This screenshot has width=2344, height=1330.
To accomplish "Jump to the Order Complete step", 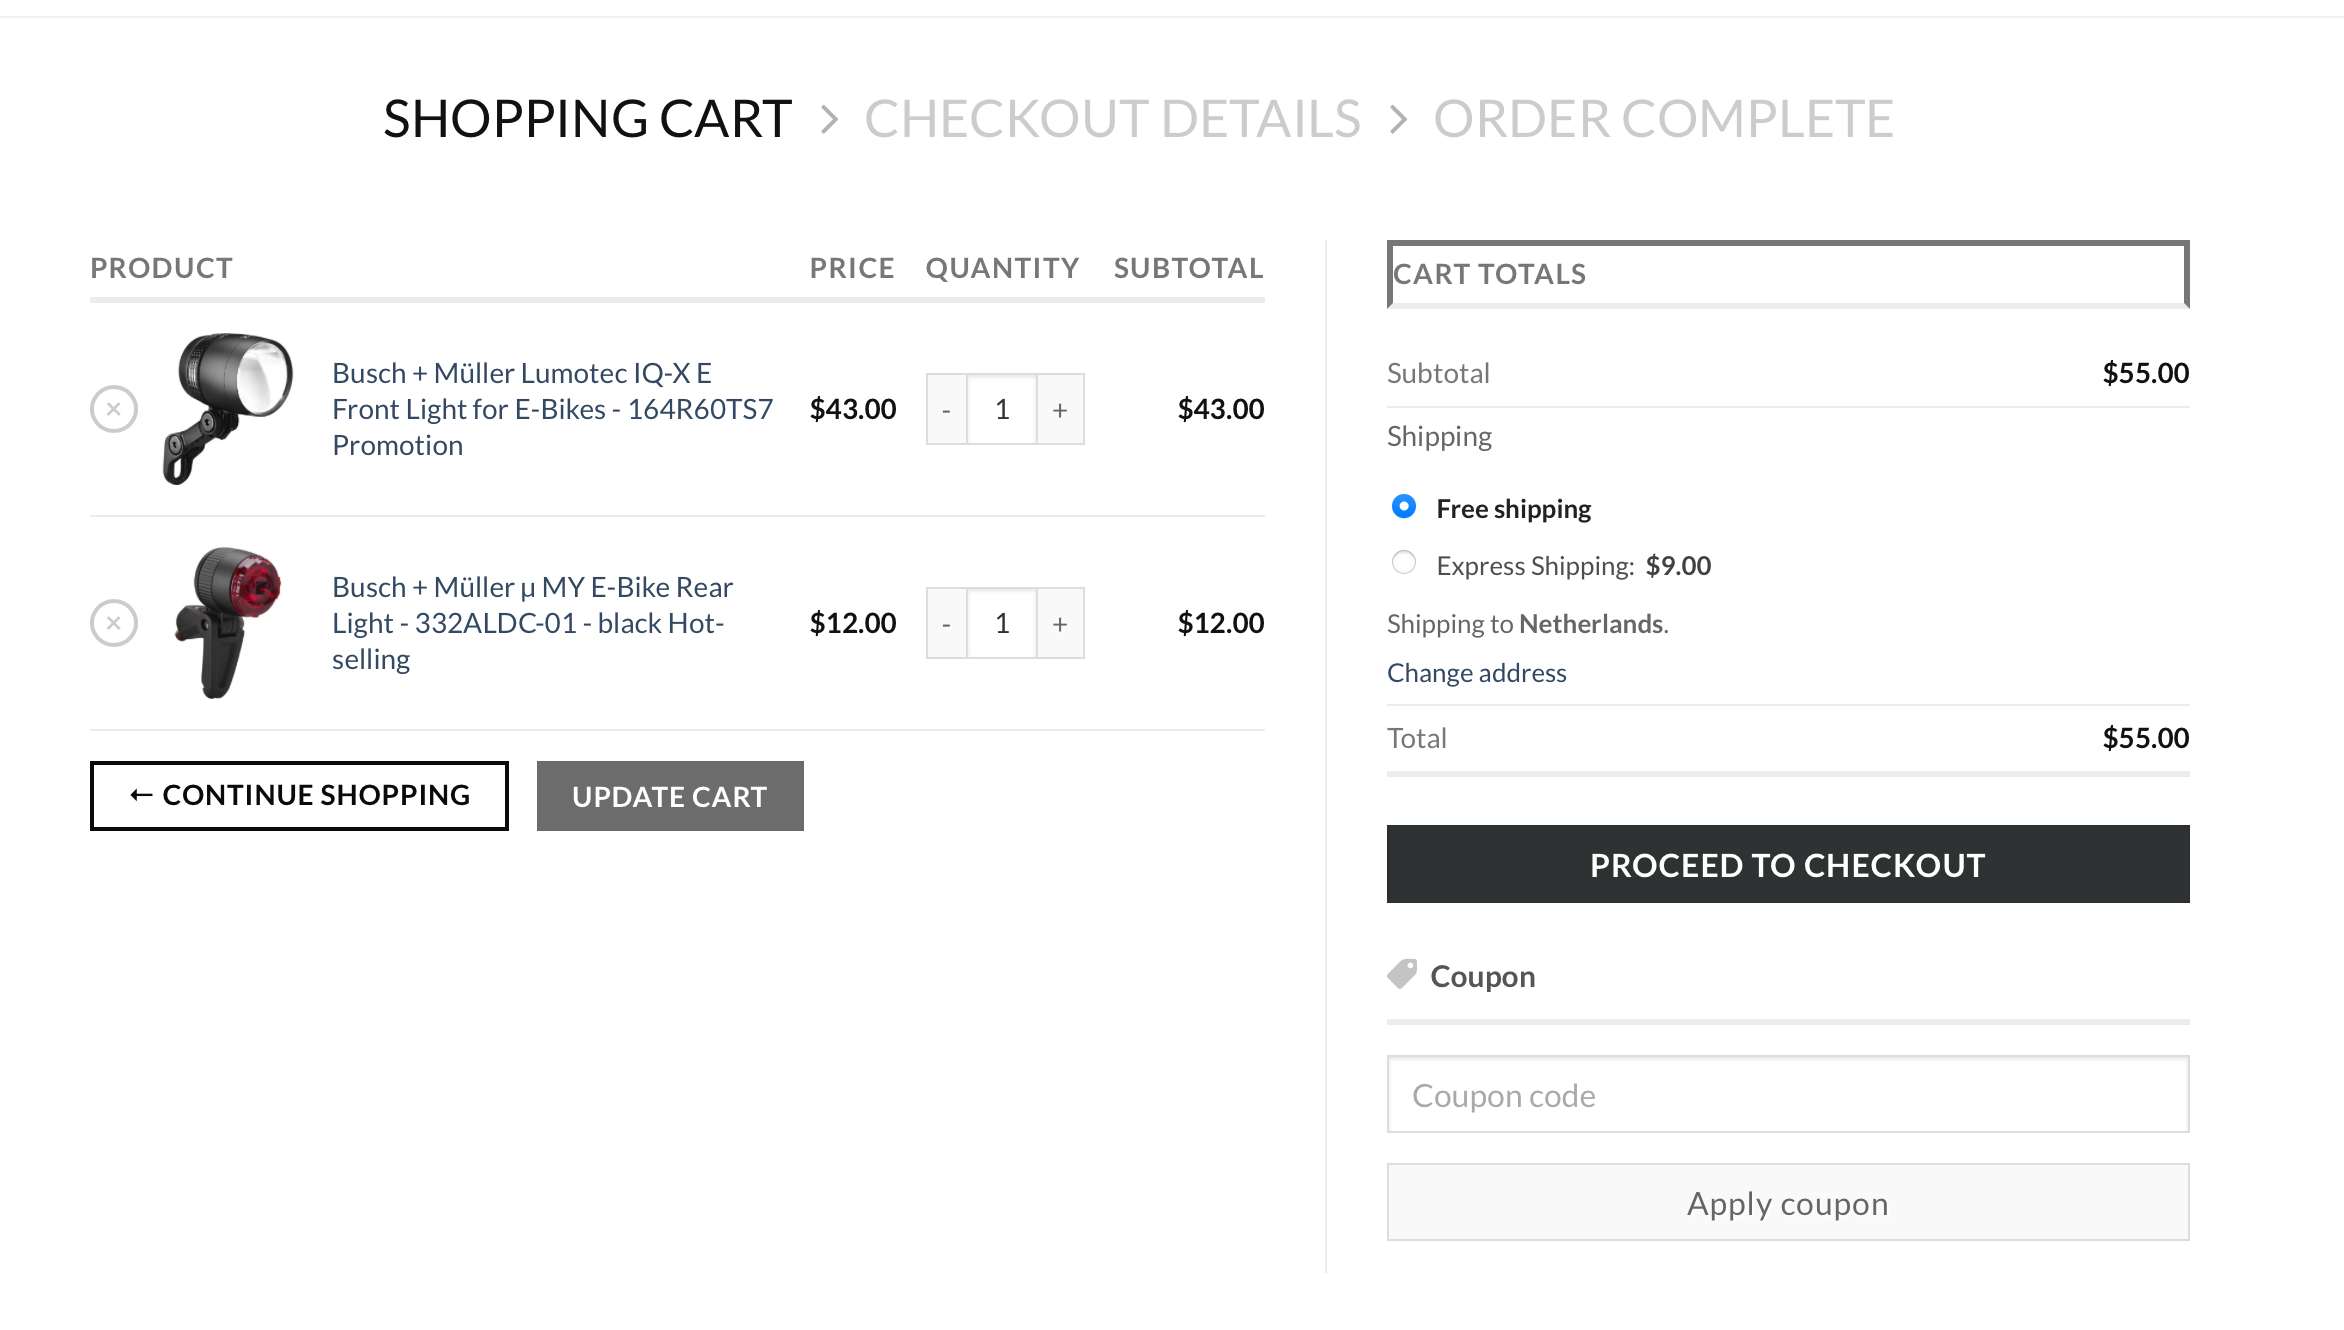I will 1663,119.
